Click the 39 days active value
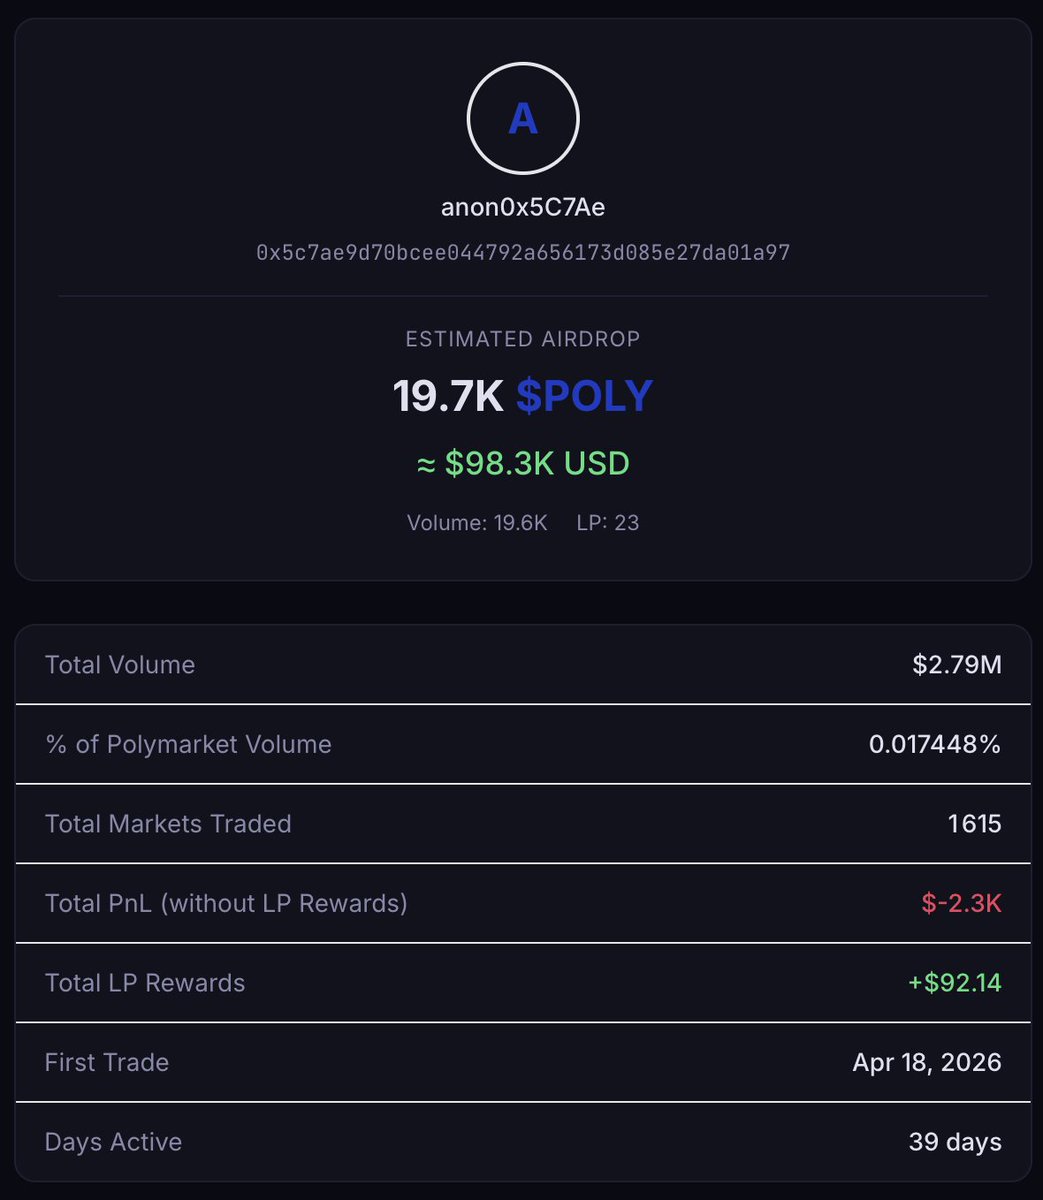The height and width of the screenshot is (1200, 1043). pyautogui.click(x=955, y=1142)
